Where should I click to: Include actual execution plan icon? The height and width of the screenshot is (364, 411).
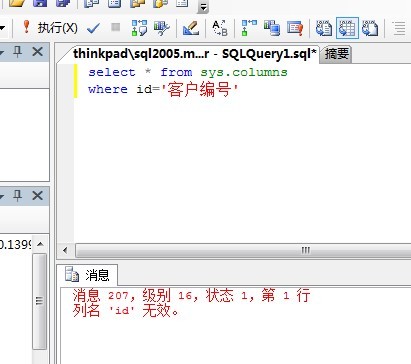(x=249, y=28)
